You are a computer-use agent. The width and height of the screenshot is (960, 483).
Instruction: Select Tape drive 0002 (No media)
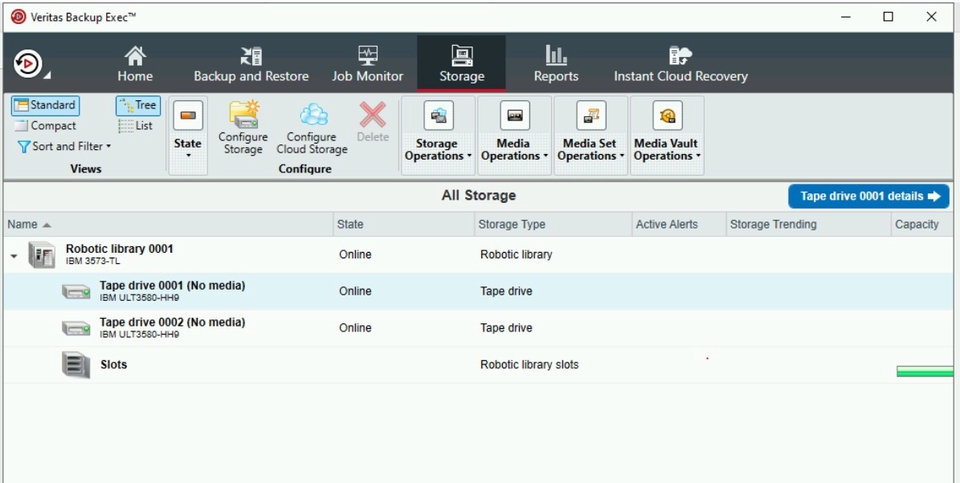[172, 323]
